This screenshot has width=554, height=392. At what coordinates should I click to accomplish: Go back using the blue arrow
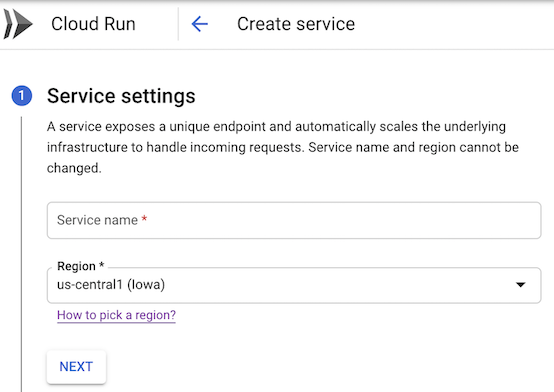tap(200, 24)
